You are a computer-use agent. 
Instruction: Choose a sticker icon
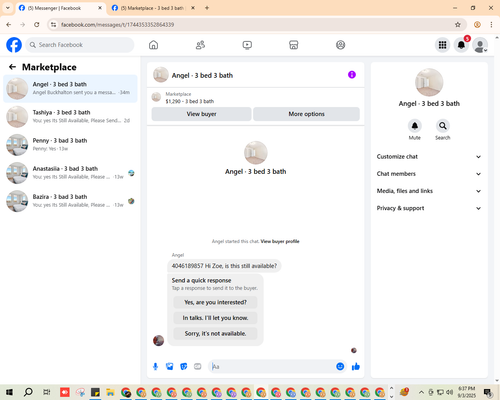[x=184, y=367]
